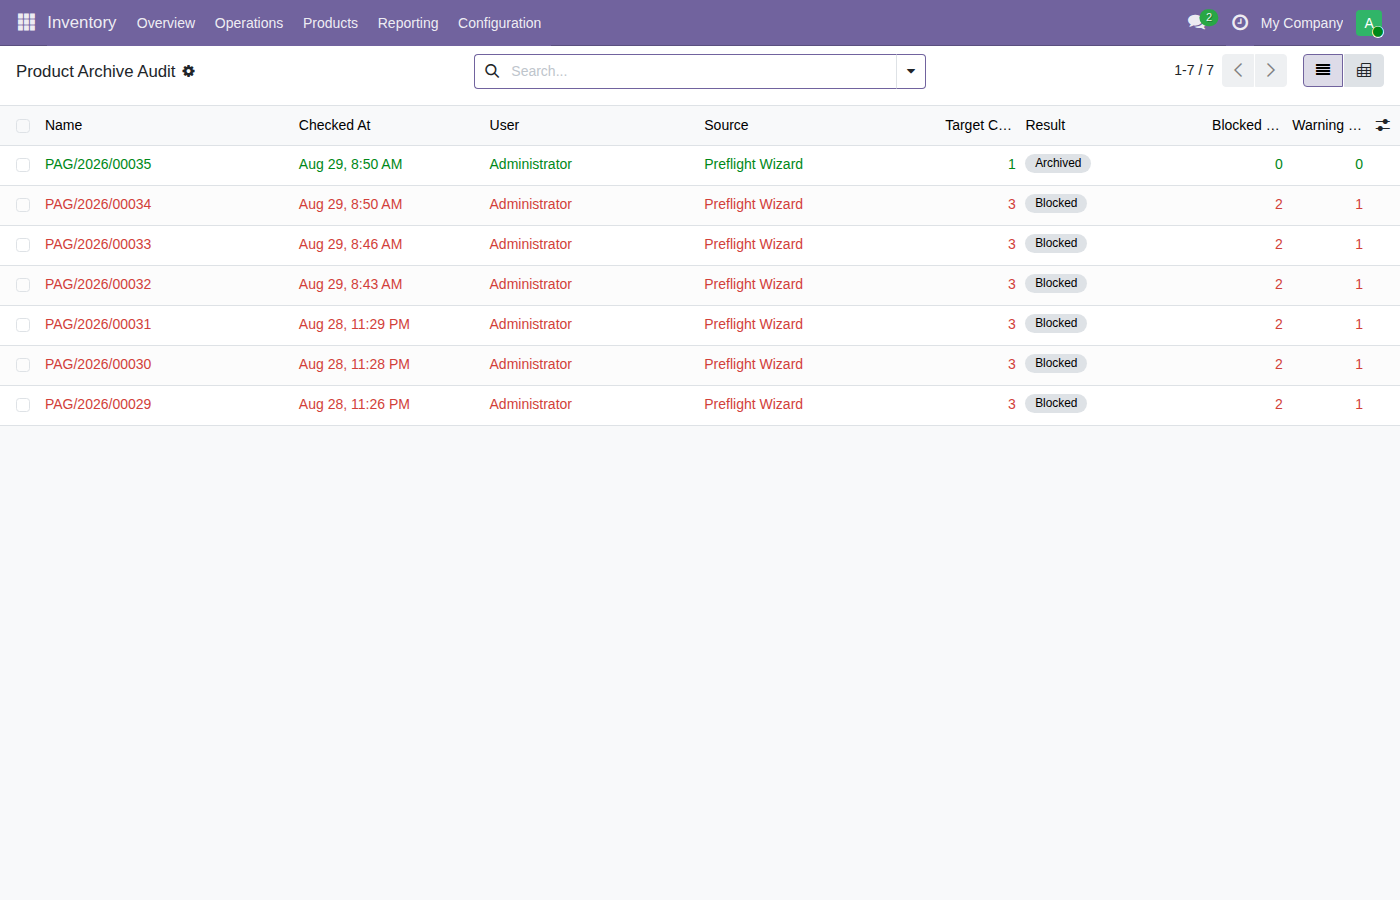This screenshot has height=900, width=1400.
Task: Click Preflight Wizard in row PAG/2026/00032
Action: [x=753, y=284]
